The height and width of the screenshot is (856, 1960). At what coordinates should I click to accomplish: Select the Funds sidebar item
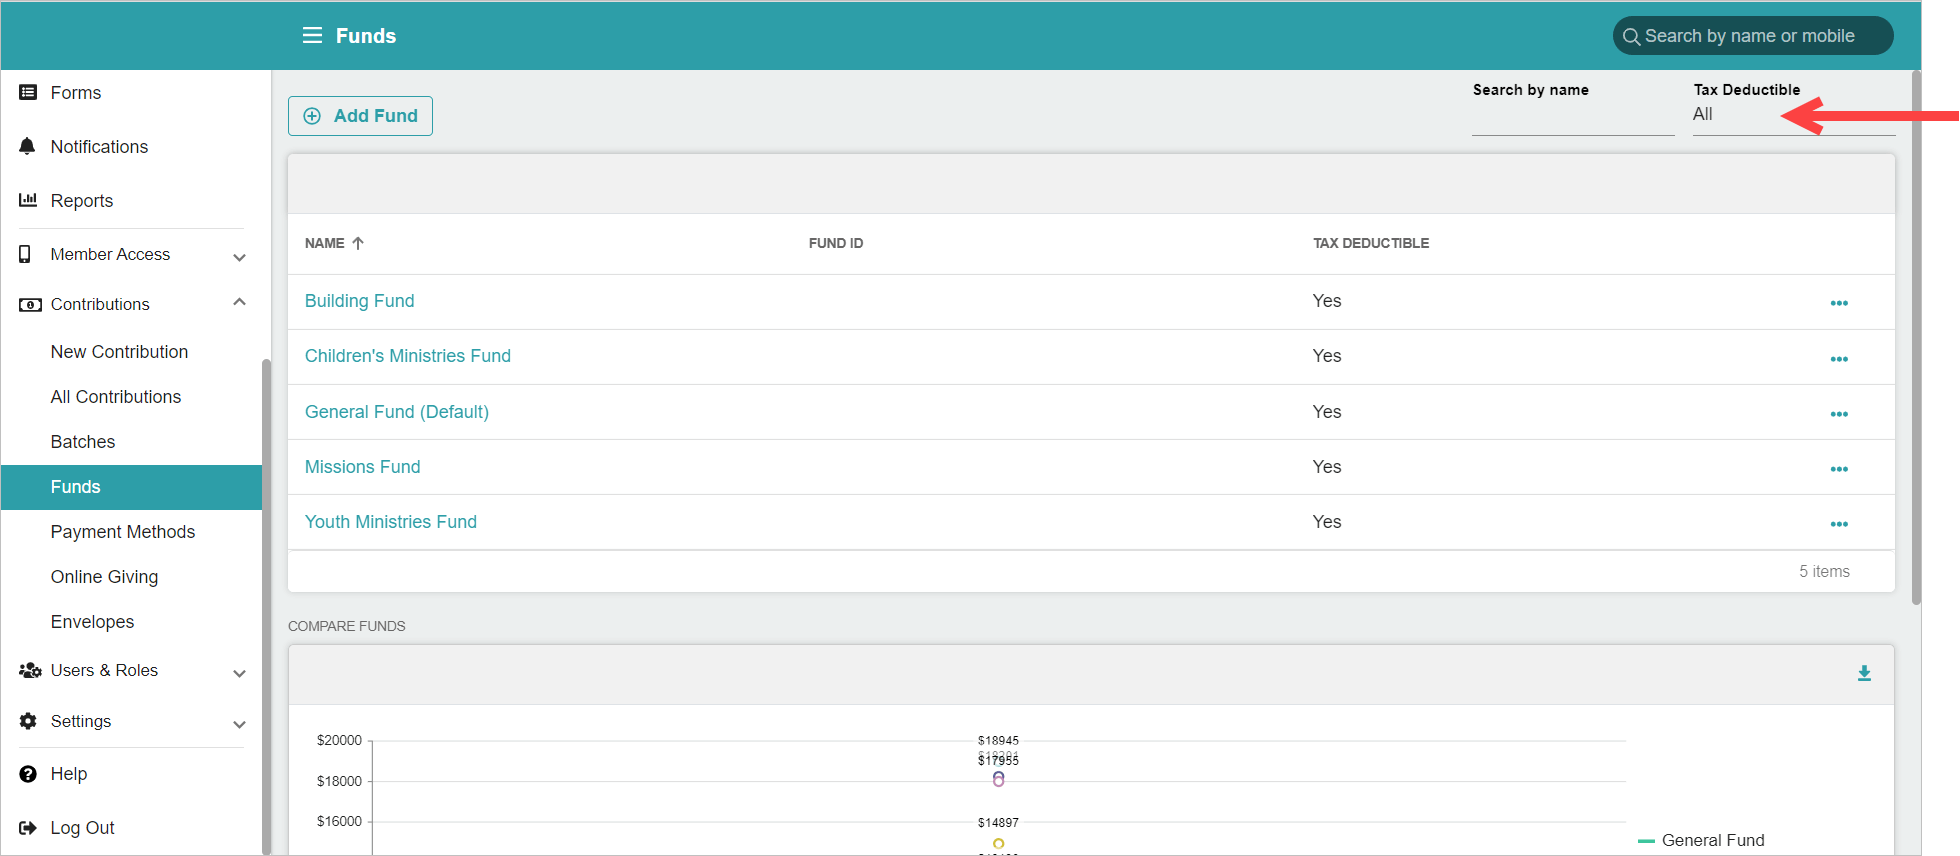pyautogui.click(x=131, y=487)
